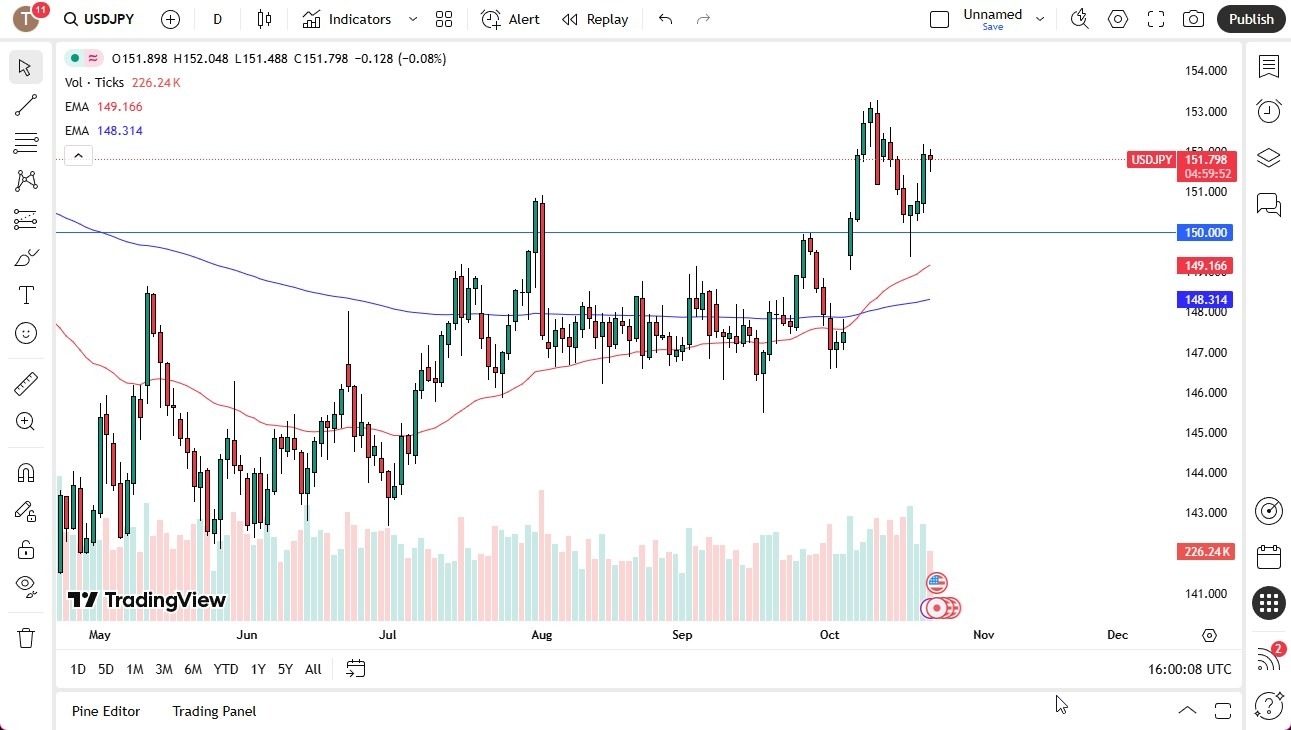Select the text annotation tool

coord(25,294)
